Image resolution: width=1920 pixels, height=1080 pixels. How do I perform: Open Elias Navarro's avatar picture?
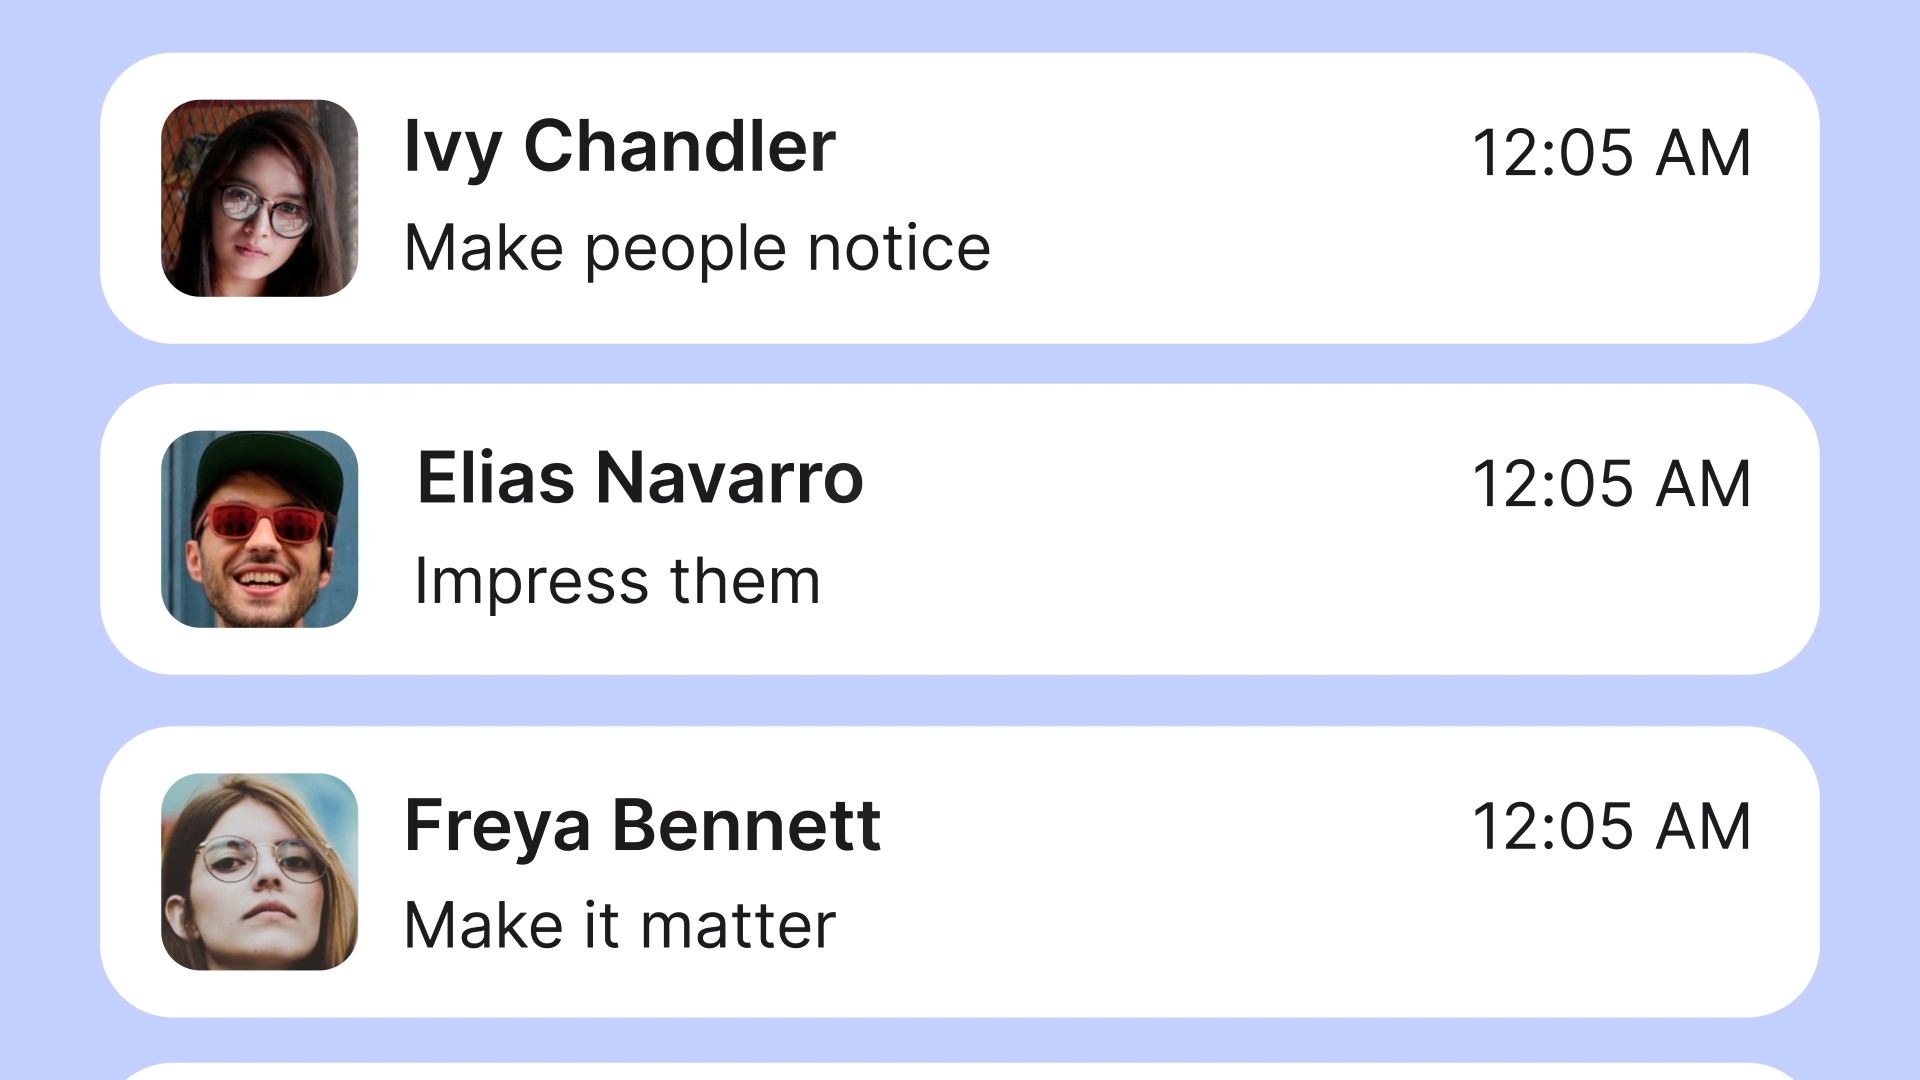pyautogui.click(x=259, y=529)
